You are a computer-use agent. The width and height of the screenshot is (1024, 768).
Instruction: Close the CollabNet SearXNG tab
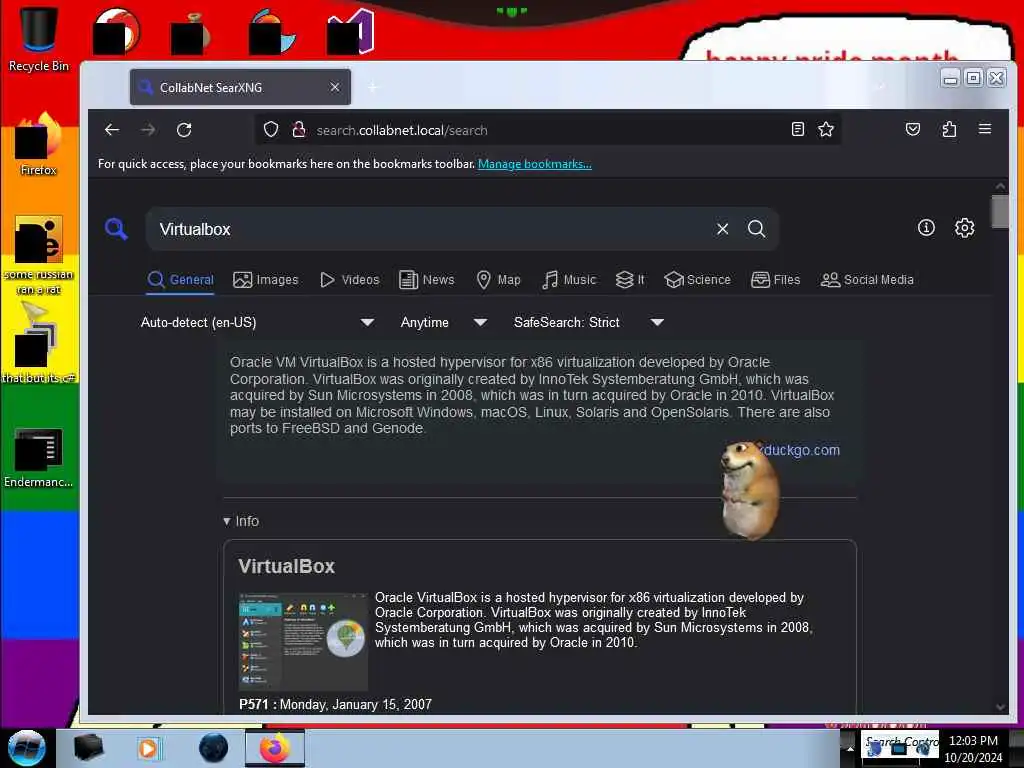pyautogui.click(x=335, y=87)
